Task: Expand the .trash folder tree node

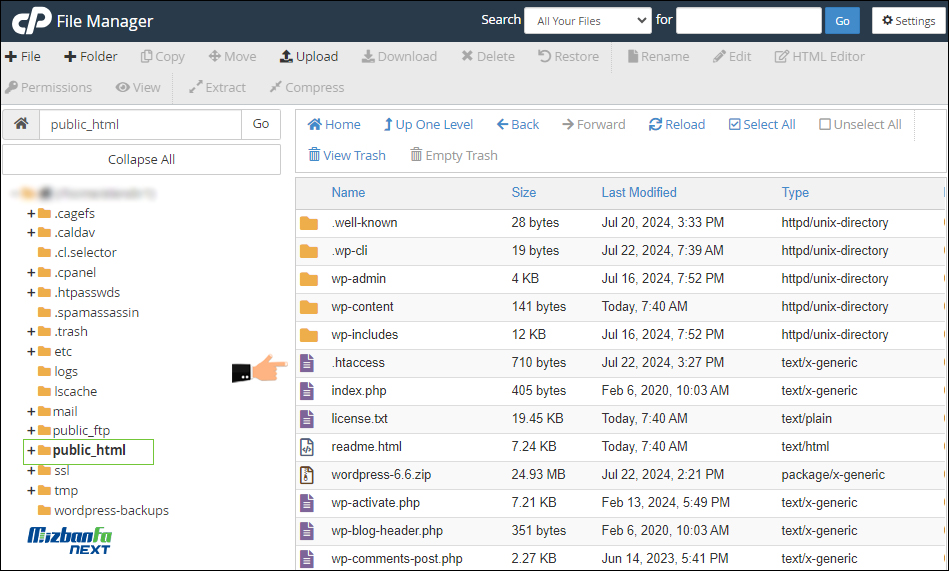Action: [31, 332]
